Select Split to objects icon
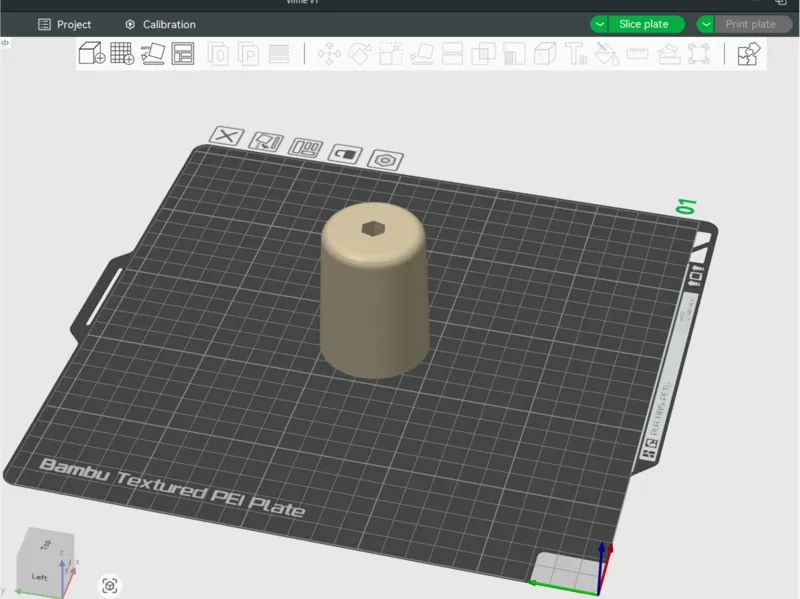 (218, 54)
